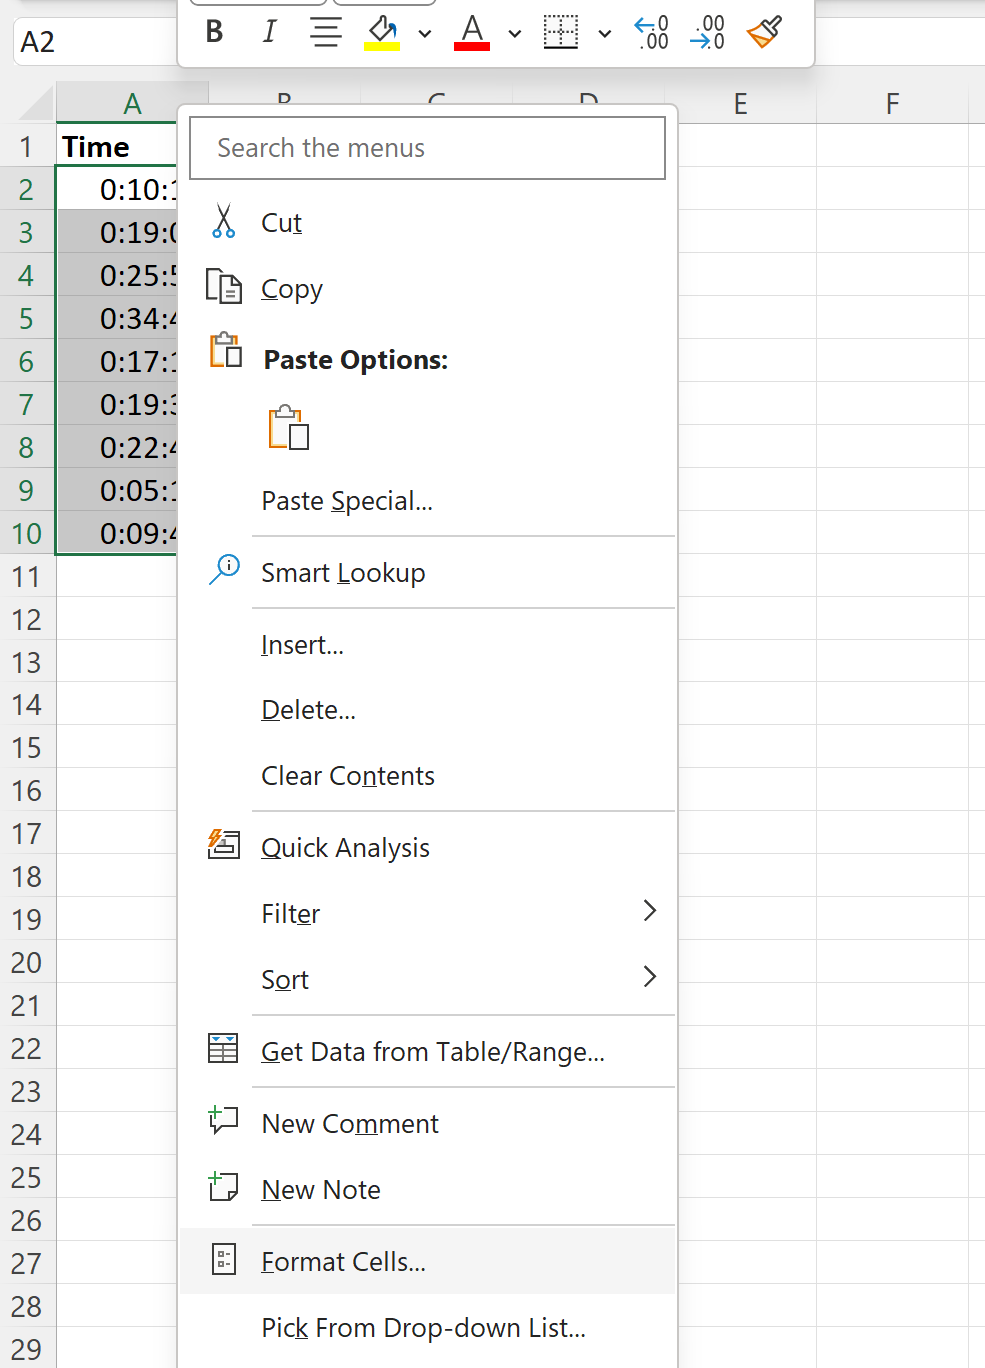Apply the yellow fill color
Viewport: 985px width, 1368px height.
coord(382,32)
